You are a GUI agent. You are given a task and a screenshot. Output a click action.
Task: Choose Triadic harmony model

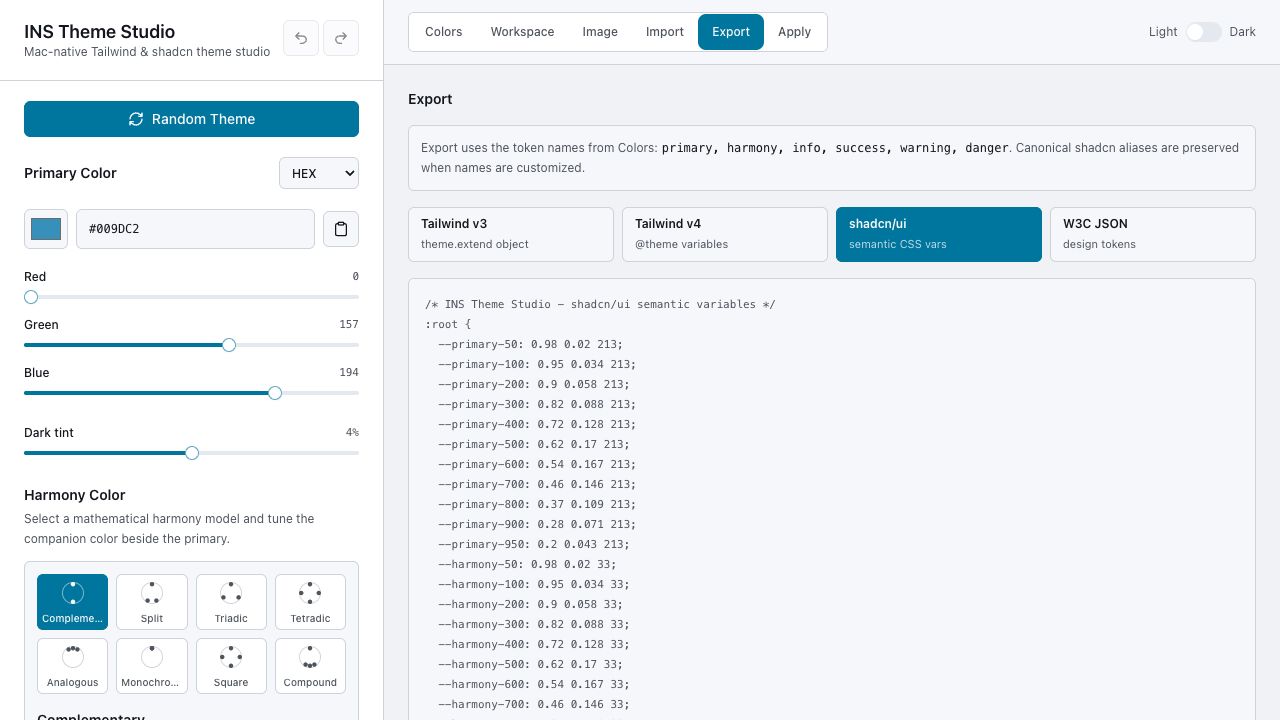(231, 602)
